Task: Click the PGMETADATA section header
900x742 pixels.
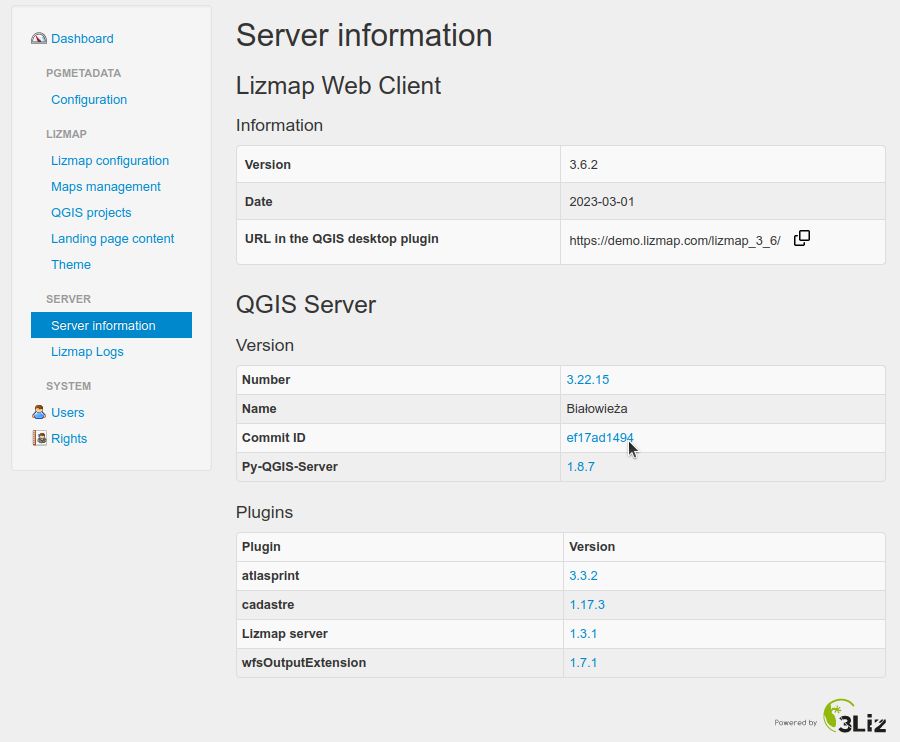Action: click(x=83, y=73)
